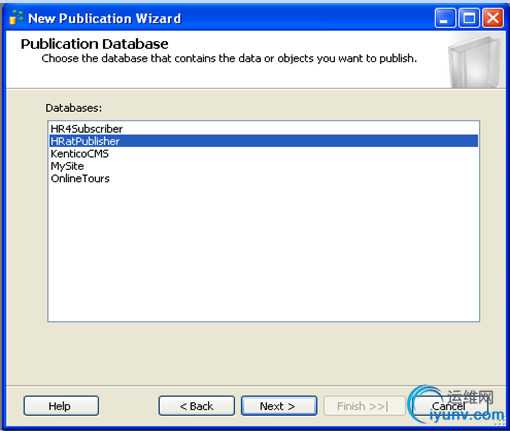Screen dimensions: 510x431
Task: Click the Finish >>| button
Action: tap(364, 406)
